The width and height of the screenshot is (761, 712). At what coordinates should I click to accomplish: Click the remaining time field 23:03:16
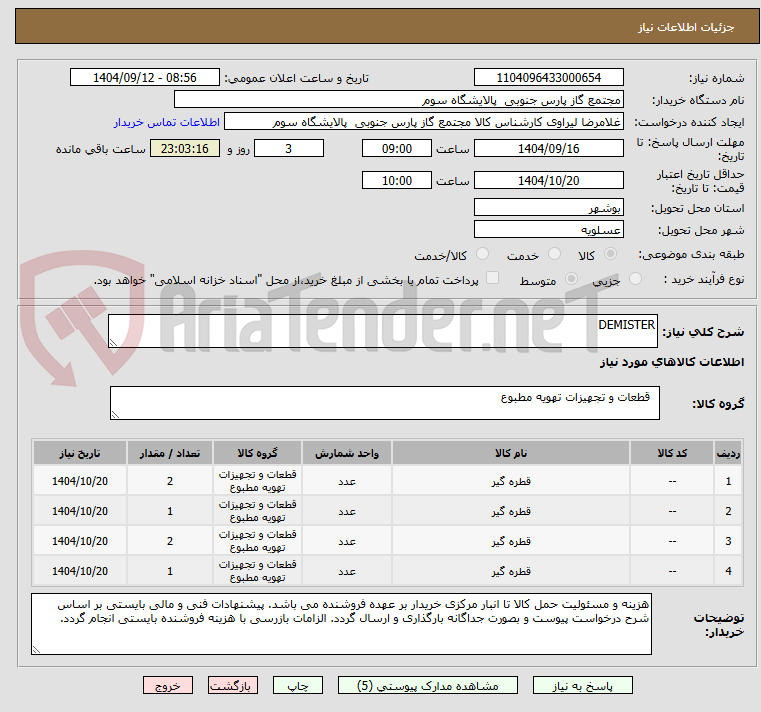click(185, 149)
